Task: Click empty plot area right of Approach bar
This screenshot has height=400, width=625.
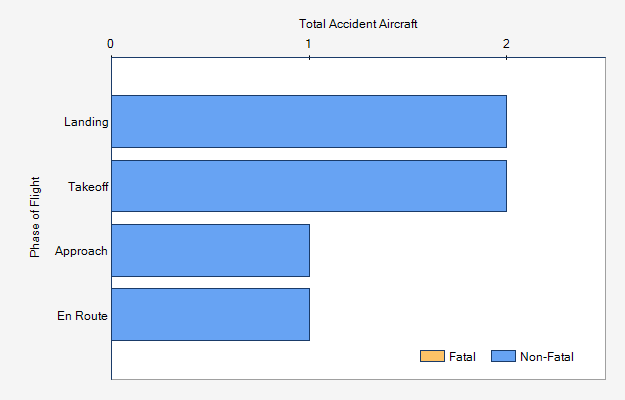Action: [457, 250]
